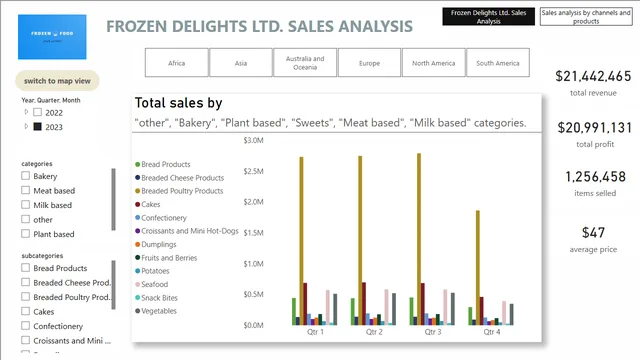This screenshot has height=360, width=640.
Task: Open Sales analysis by channels and products page
Action: pyautogui.click(x=586, y=17)
